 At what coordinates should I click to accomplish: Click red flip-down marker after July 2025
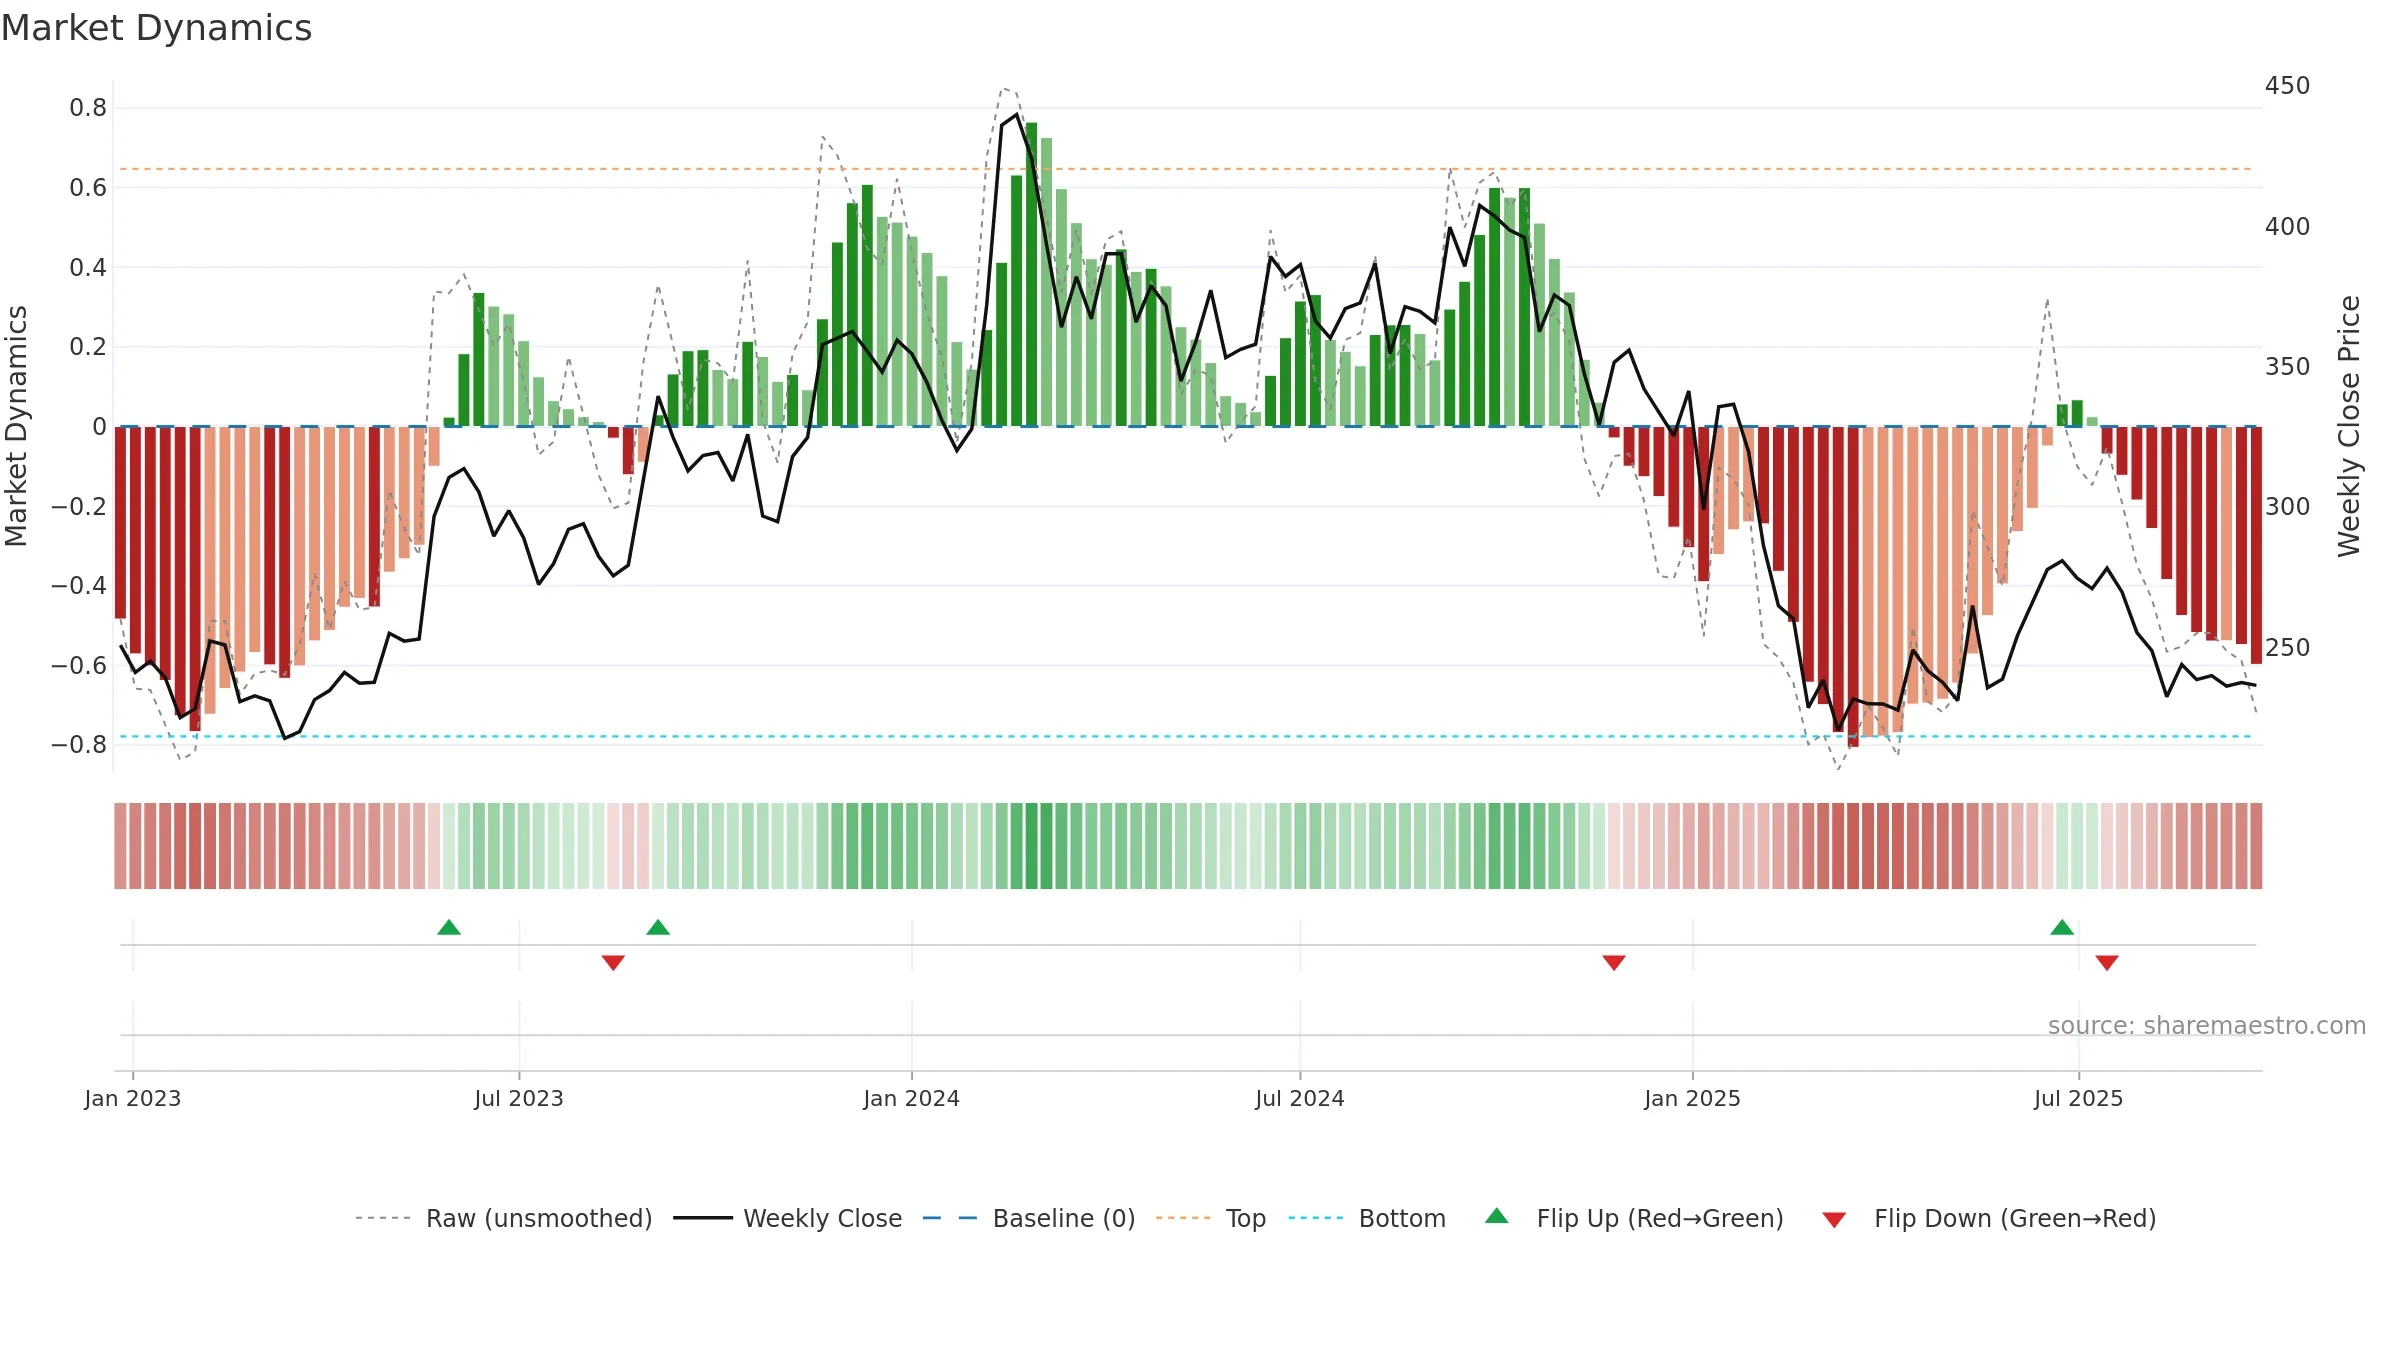[x=2107, y=962]
